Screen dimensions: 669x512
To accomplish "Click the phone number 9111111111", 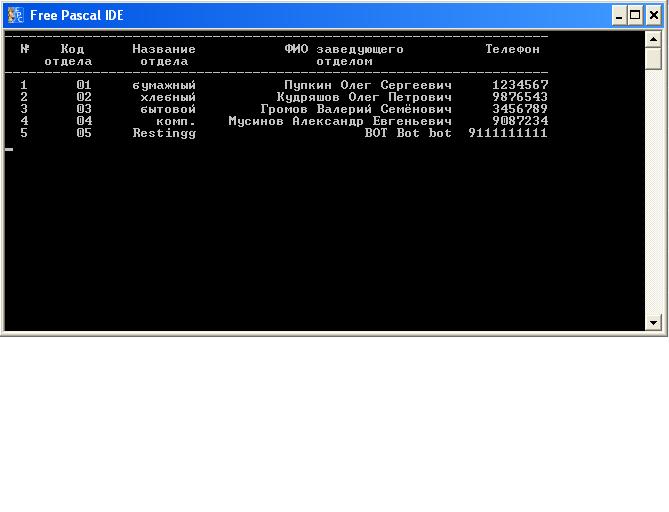I will (x=508, y=133).
